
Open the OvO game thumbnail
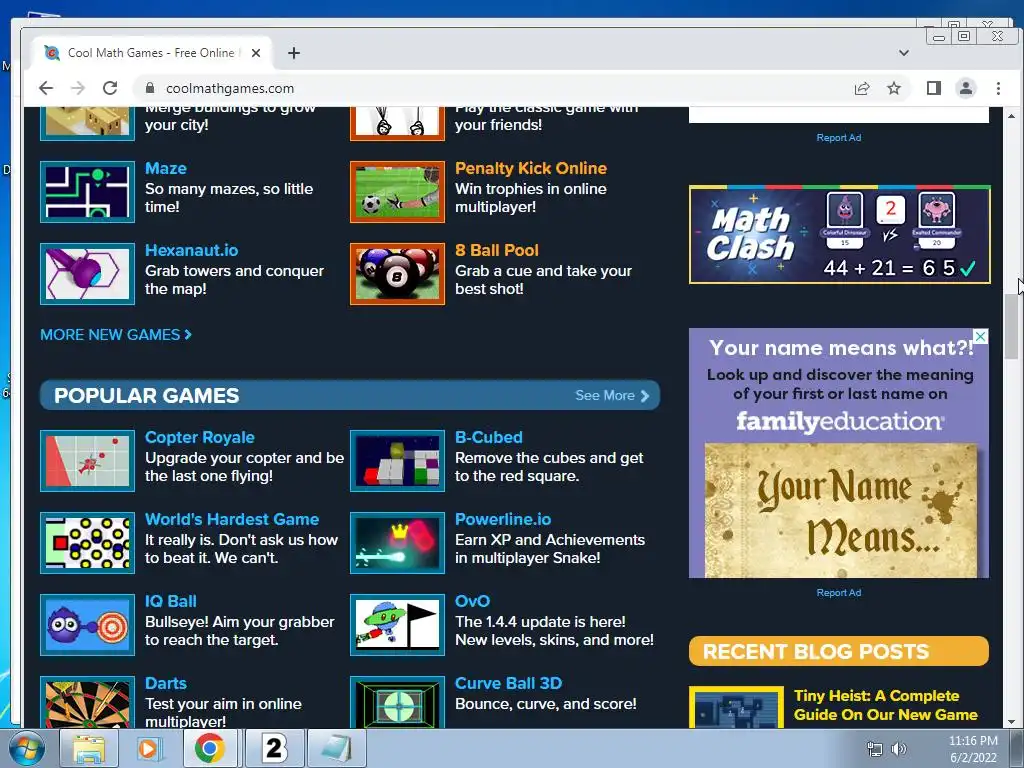397,625
